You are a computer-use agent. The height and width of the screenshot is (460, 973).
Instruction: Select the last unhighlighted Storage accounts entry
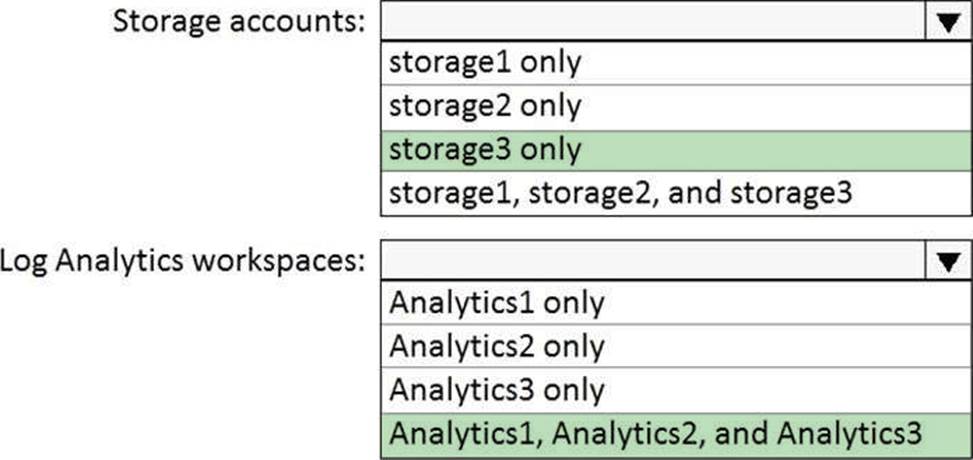tap(620, 192)
